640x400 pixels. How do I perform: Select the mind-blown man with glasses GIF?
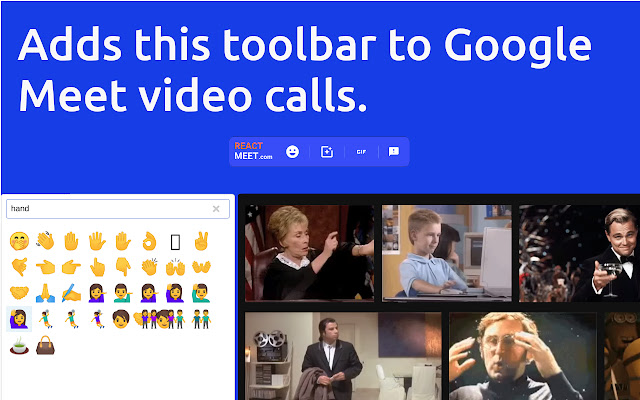pyautogui.click(x=523, y=356)
